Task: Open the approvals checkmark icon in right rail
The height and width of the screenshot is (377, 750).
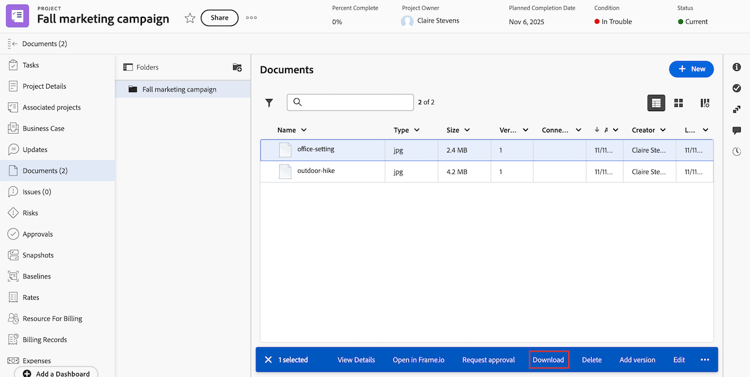Action: tap(737, 88)
